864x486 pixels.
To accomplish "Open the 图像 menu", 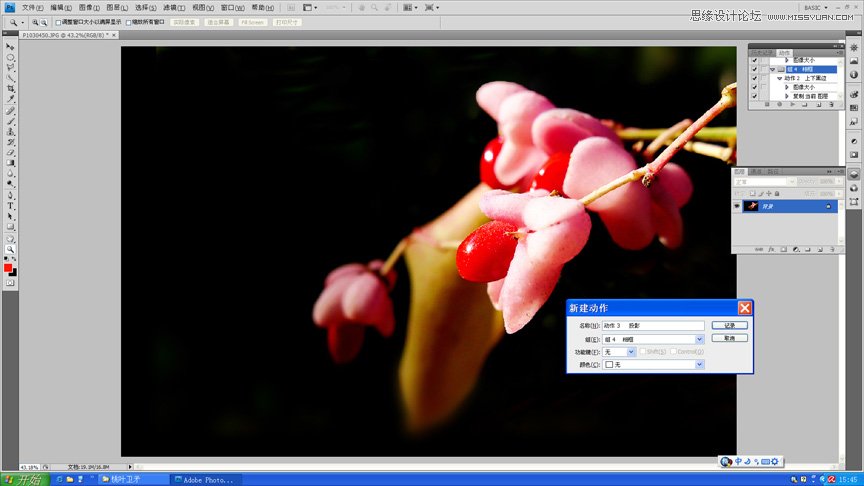I will (x=89, y=8).
